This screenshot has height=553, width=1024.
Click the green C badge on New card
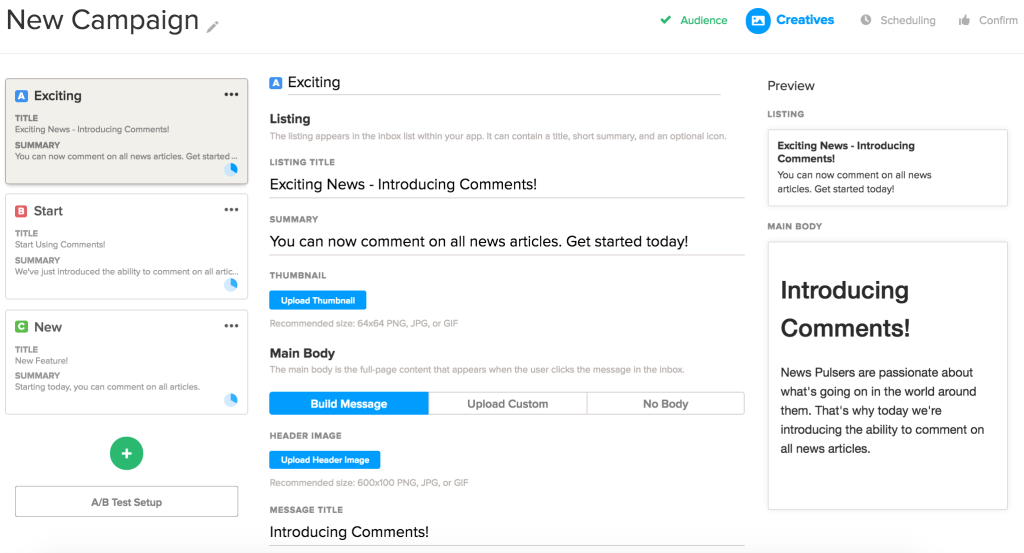tap(22, 326)
